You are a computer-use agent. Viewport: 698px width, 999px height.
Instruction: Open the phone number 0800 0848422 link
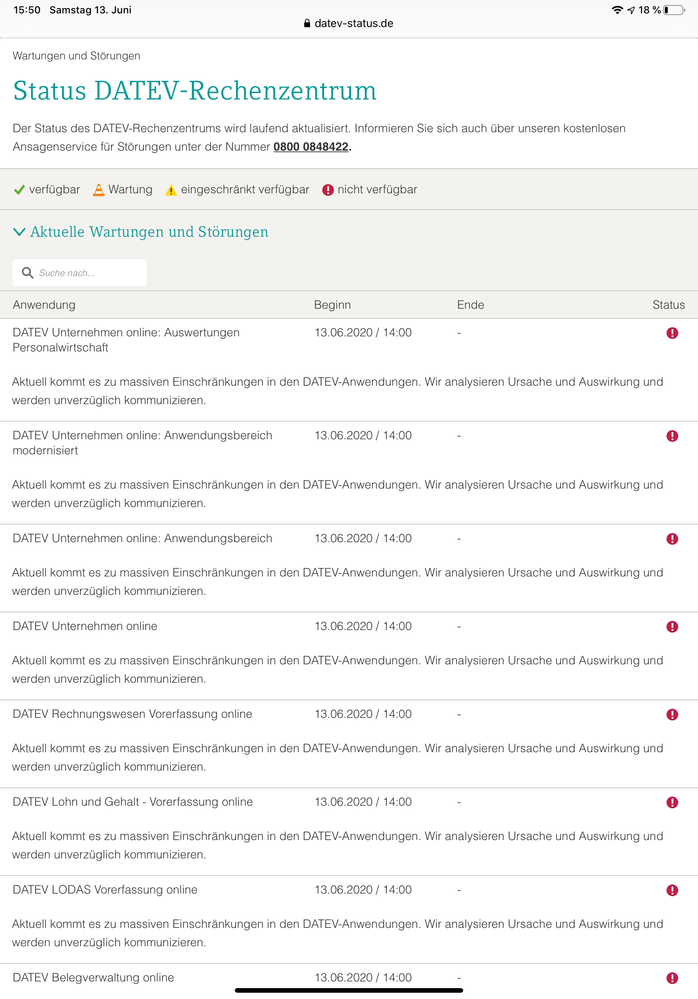point(311,147)
